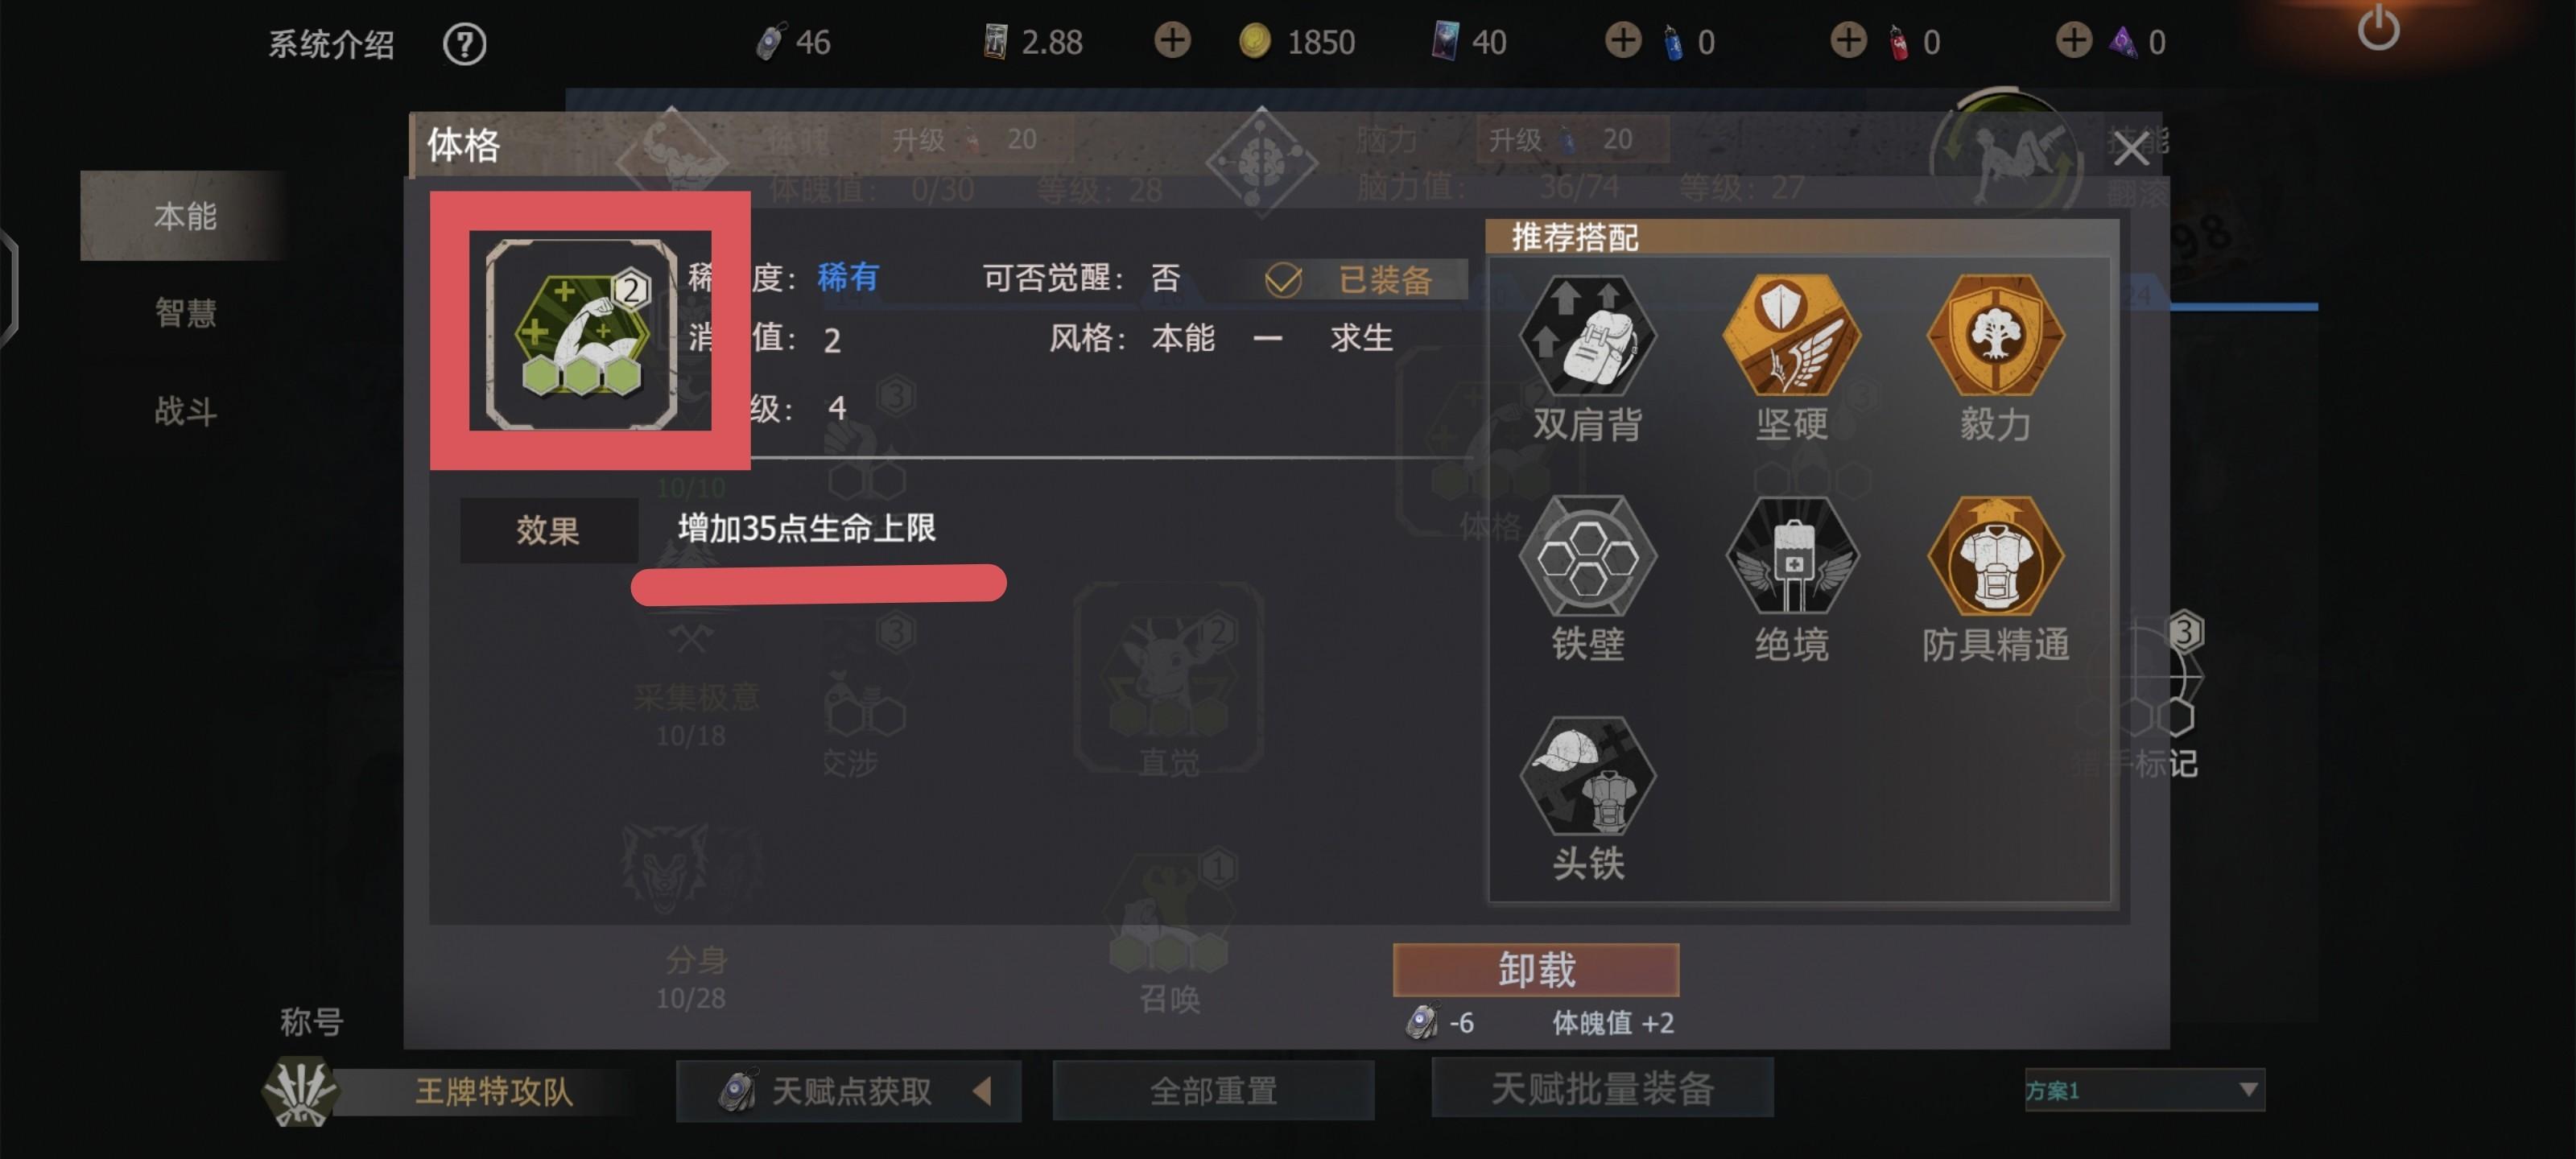Click the 天赋批量装备 batch equip button

[x=1603, y=1089]
